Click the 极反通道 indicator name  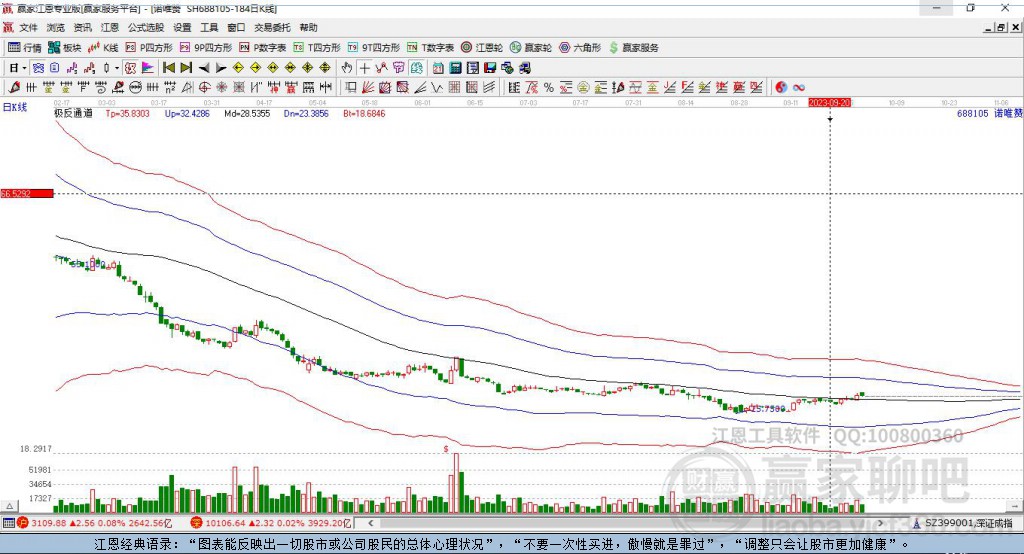(x=73, y=113)
